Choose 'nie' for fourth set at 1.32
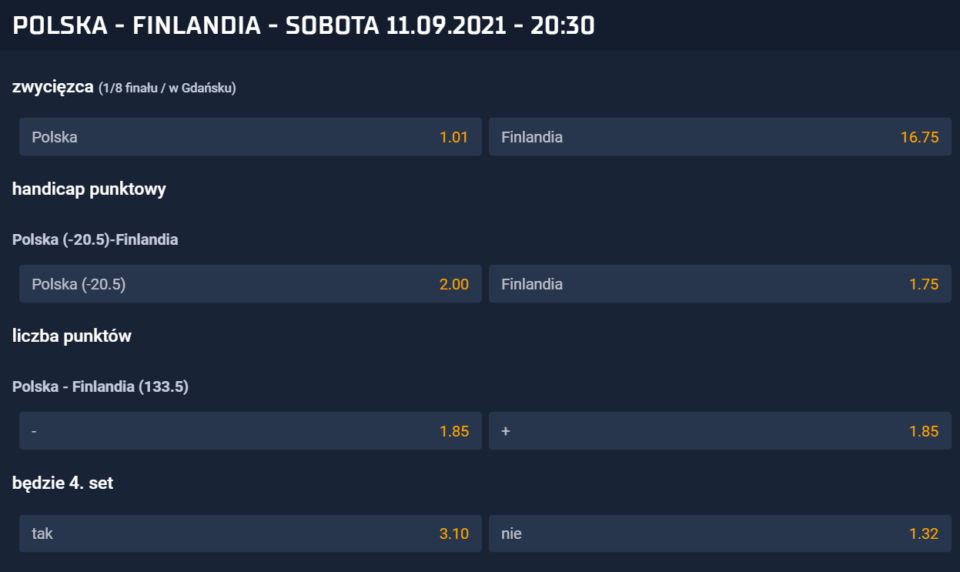 [720, 533]
